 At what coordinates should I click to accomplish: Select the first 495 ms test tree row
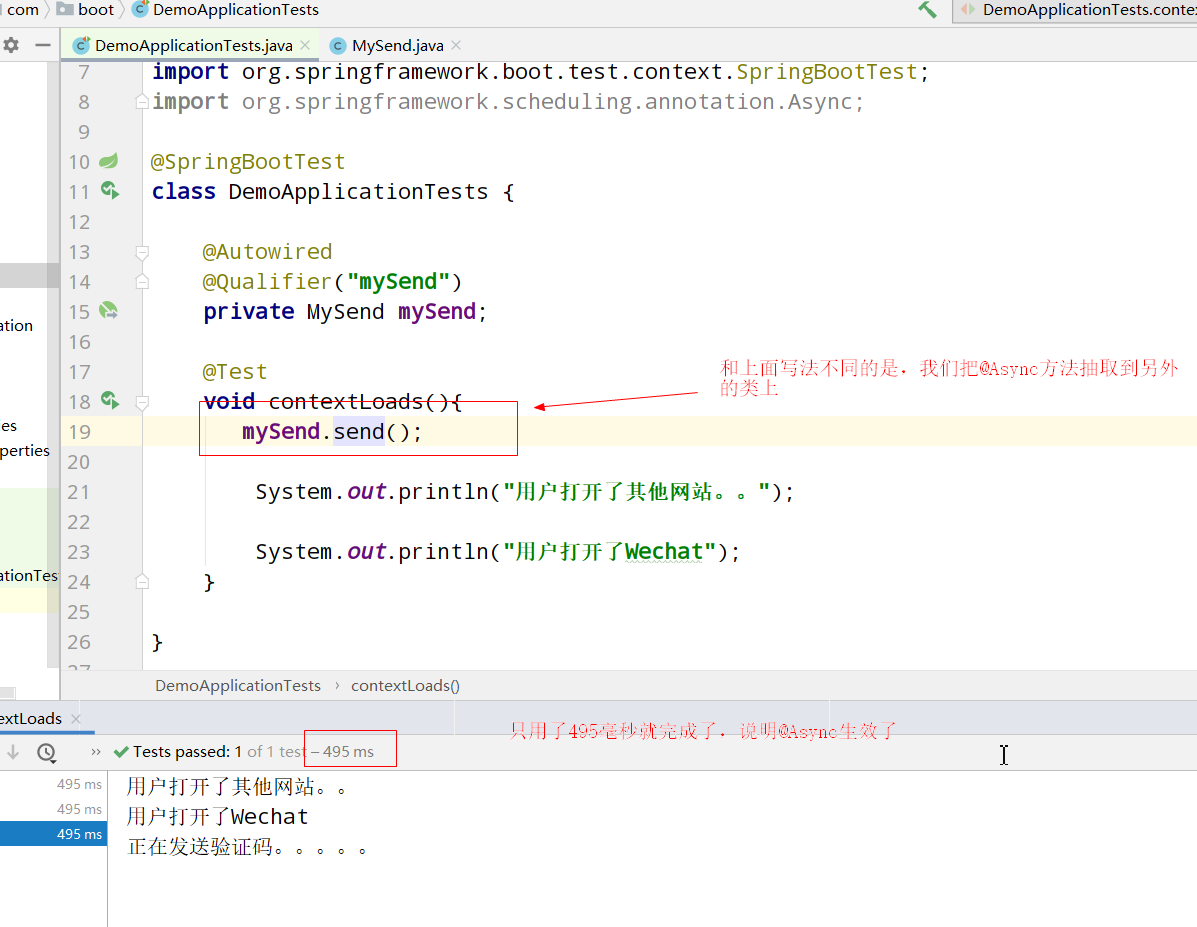(53, 784)
